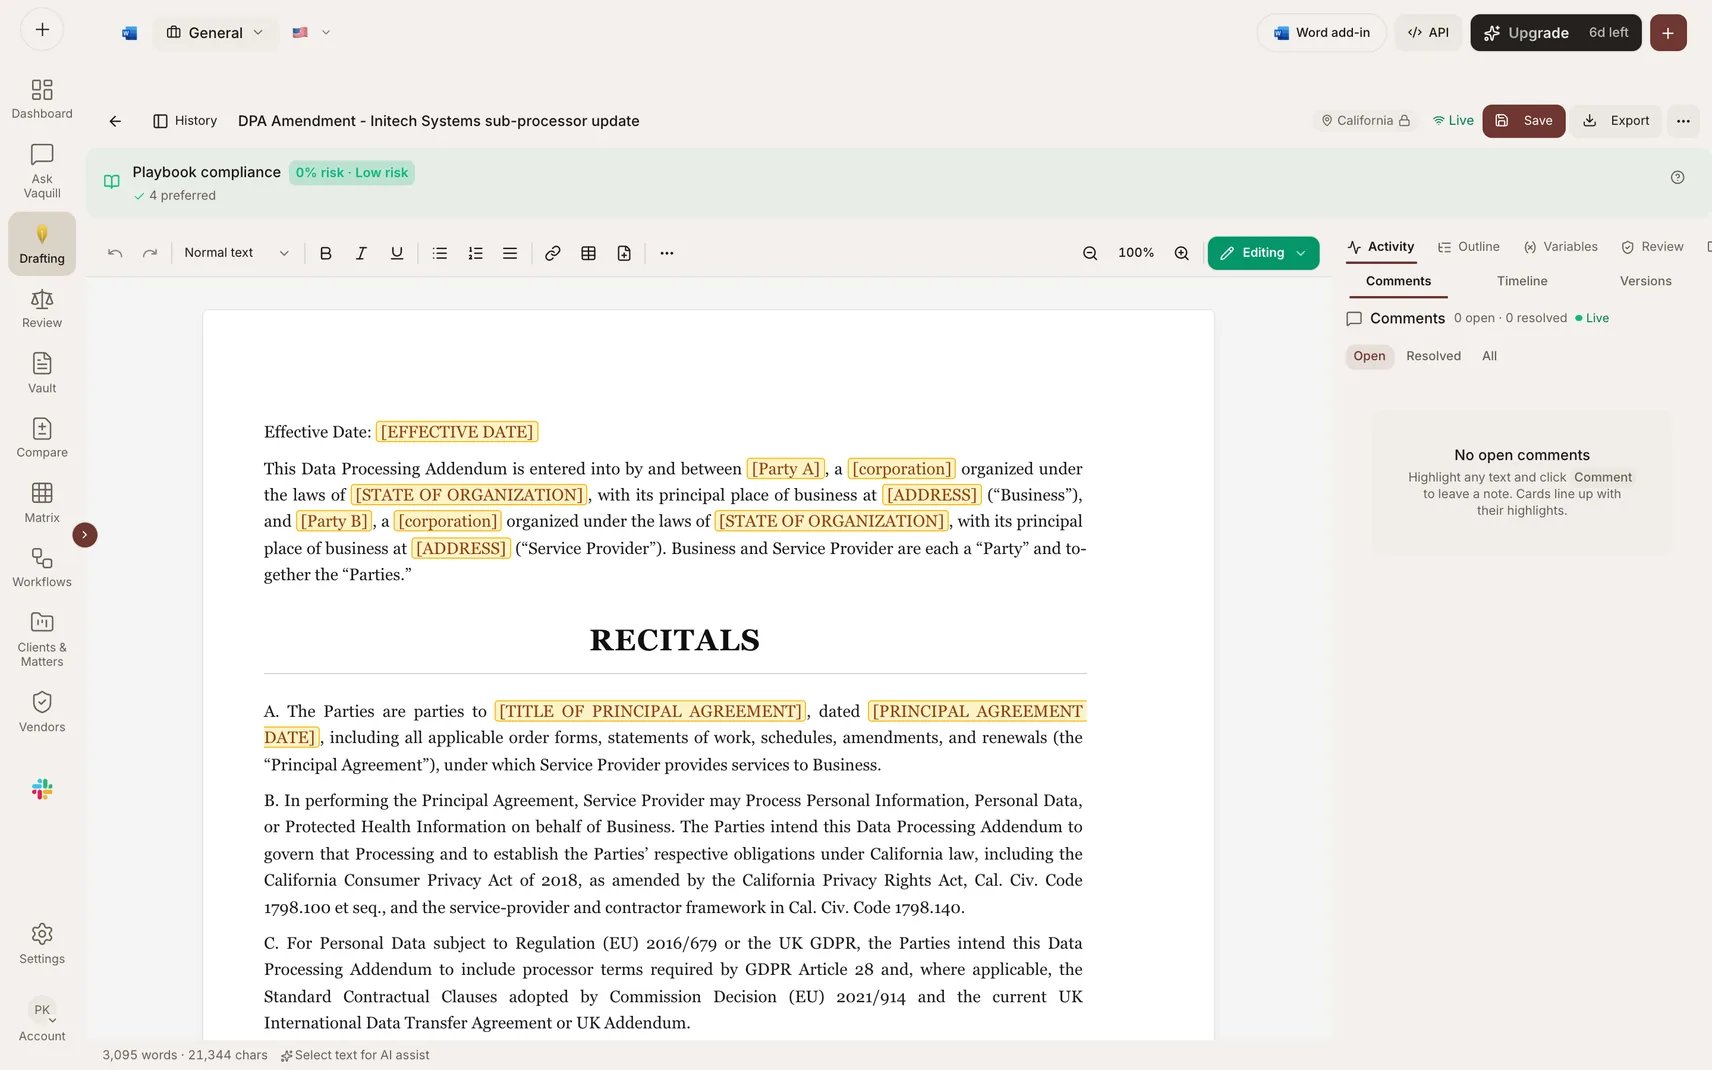Select the Timeline sub-tab
The image size is (1712, 1070).
pyautogui.click(x=1522, y=282)
